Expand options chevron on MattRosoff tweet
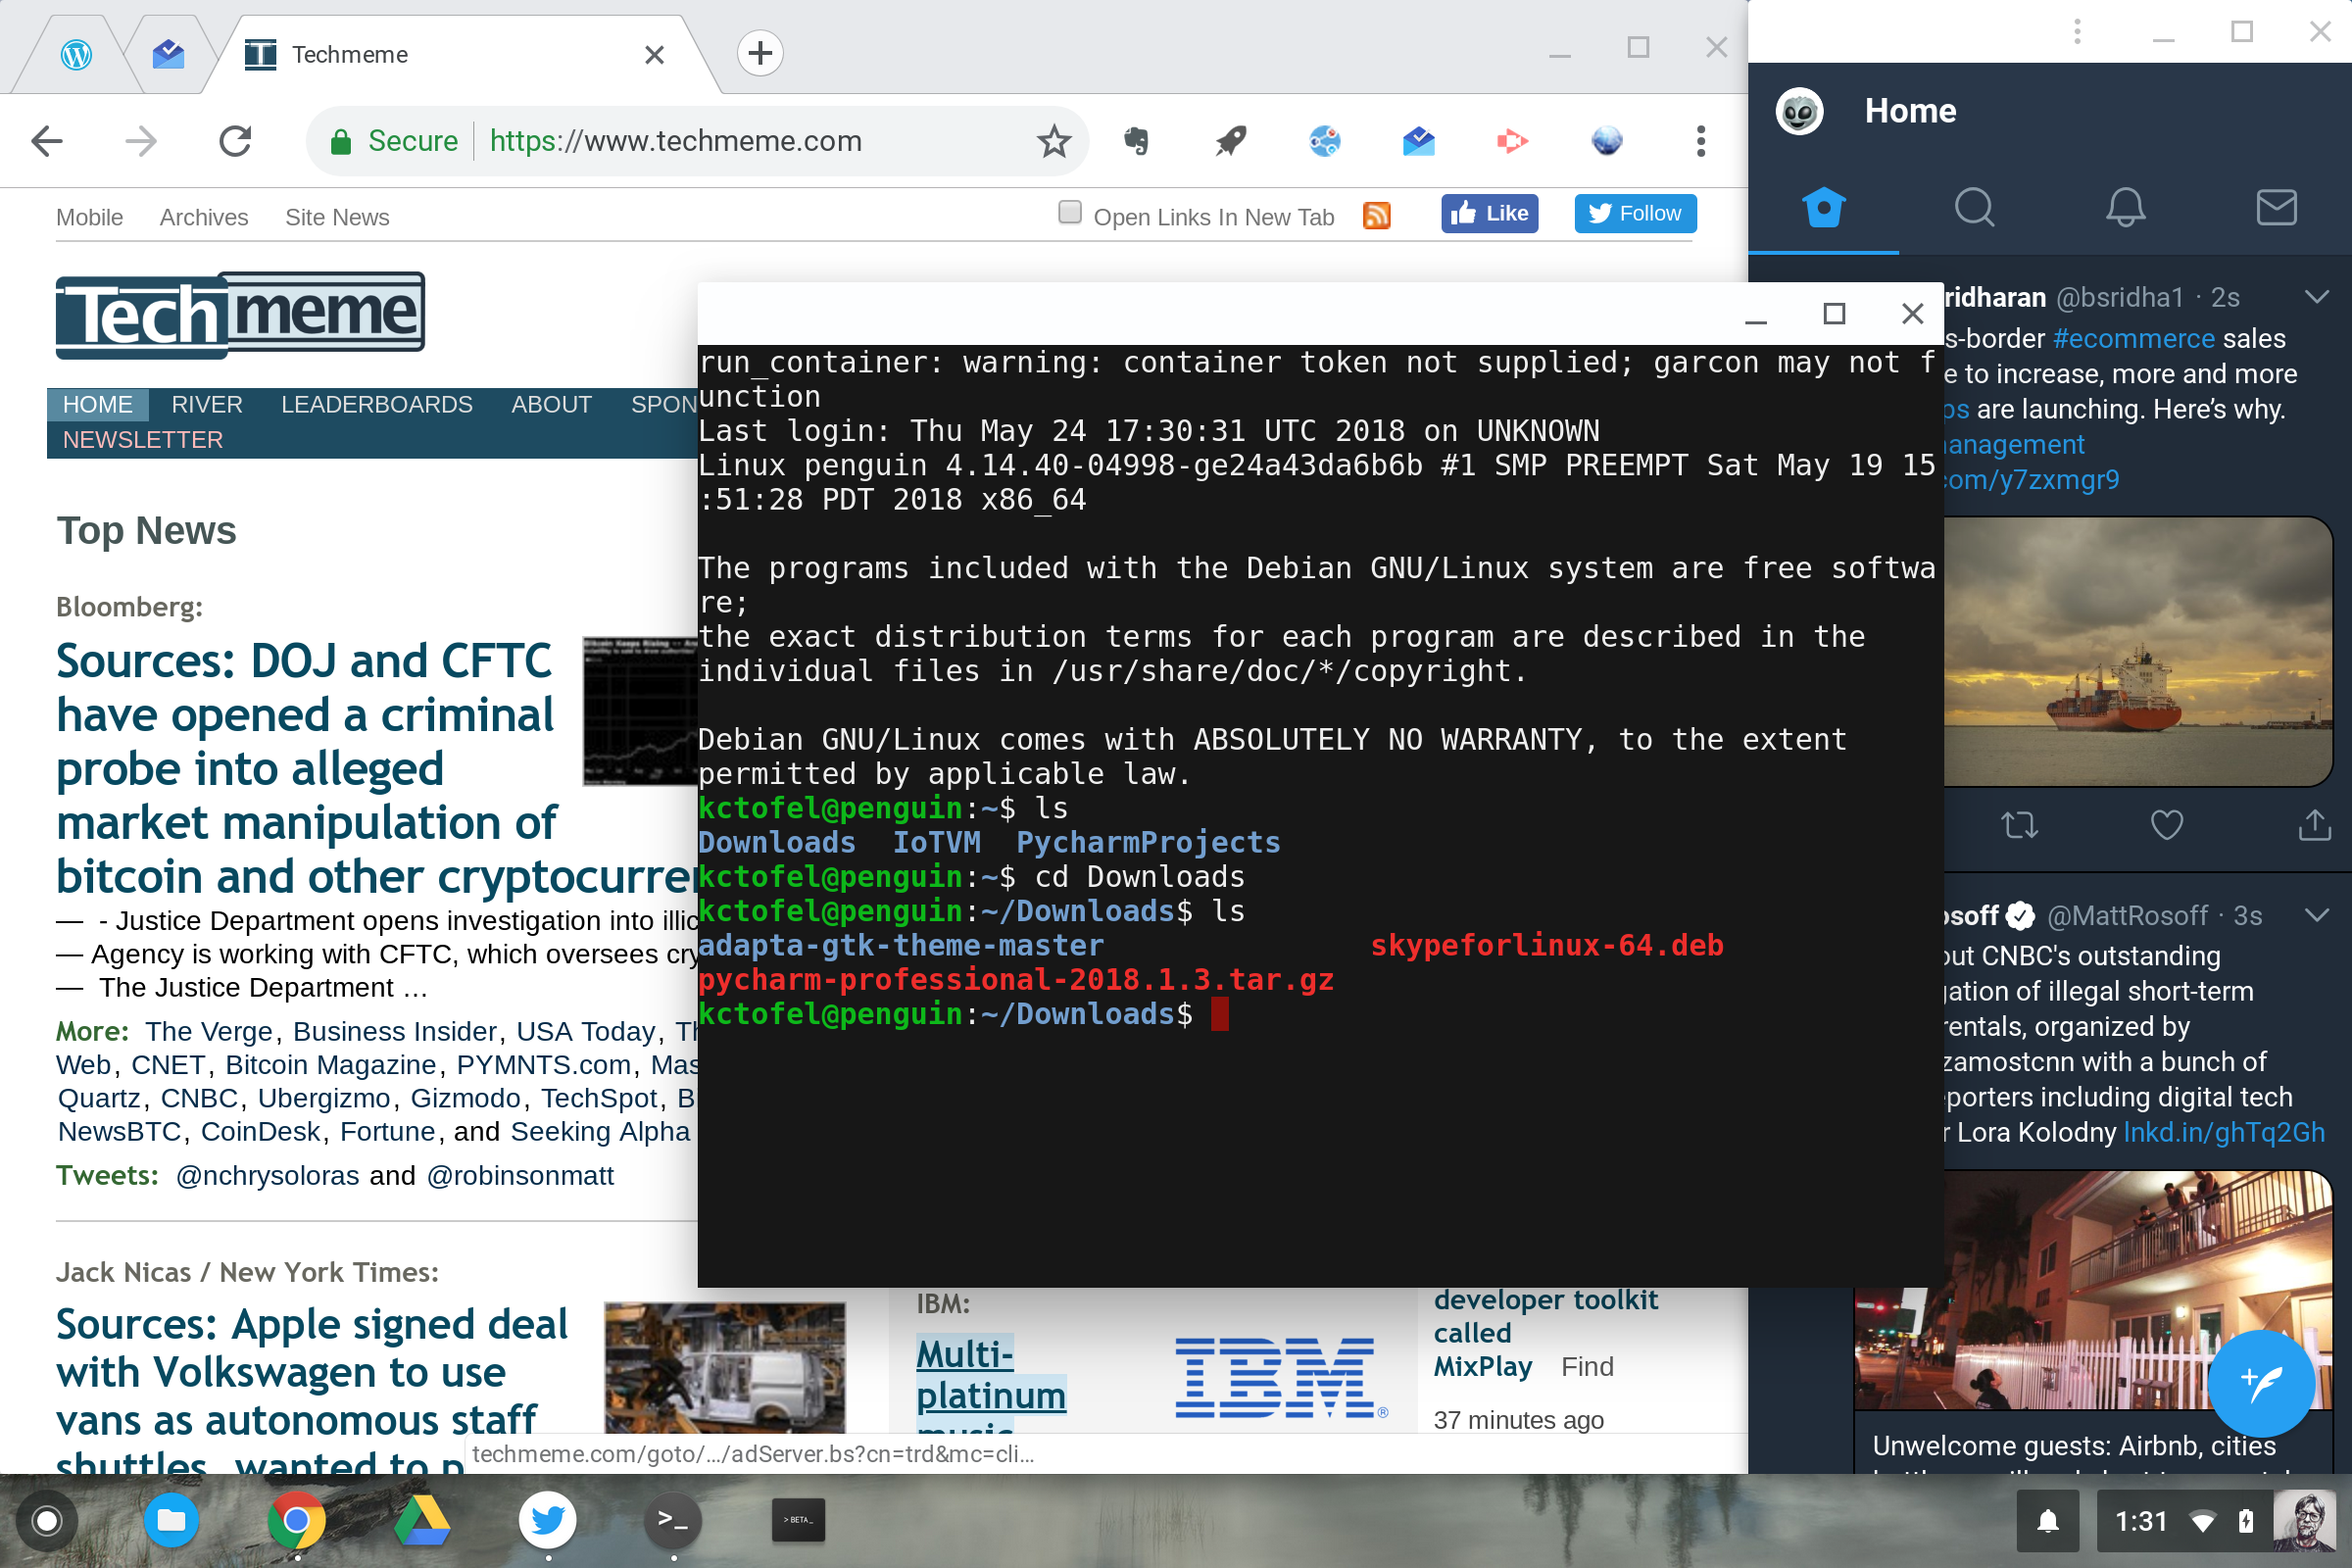Image resolution: width=2352 pixels, height=1568 pixels. [2316, 915]
